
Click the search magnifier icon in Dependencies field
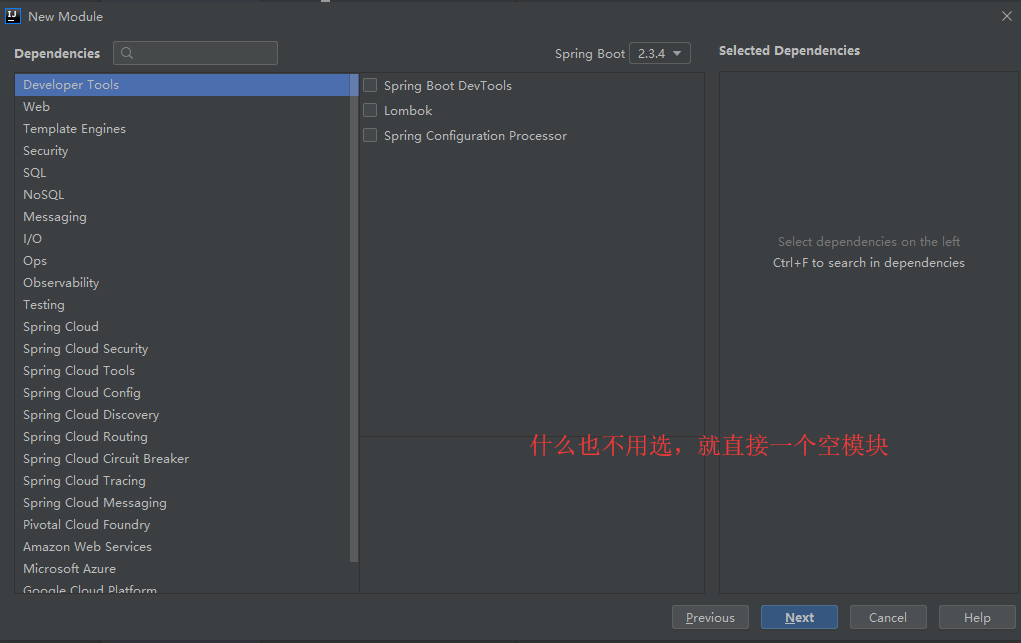(127, 53)
